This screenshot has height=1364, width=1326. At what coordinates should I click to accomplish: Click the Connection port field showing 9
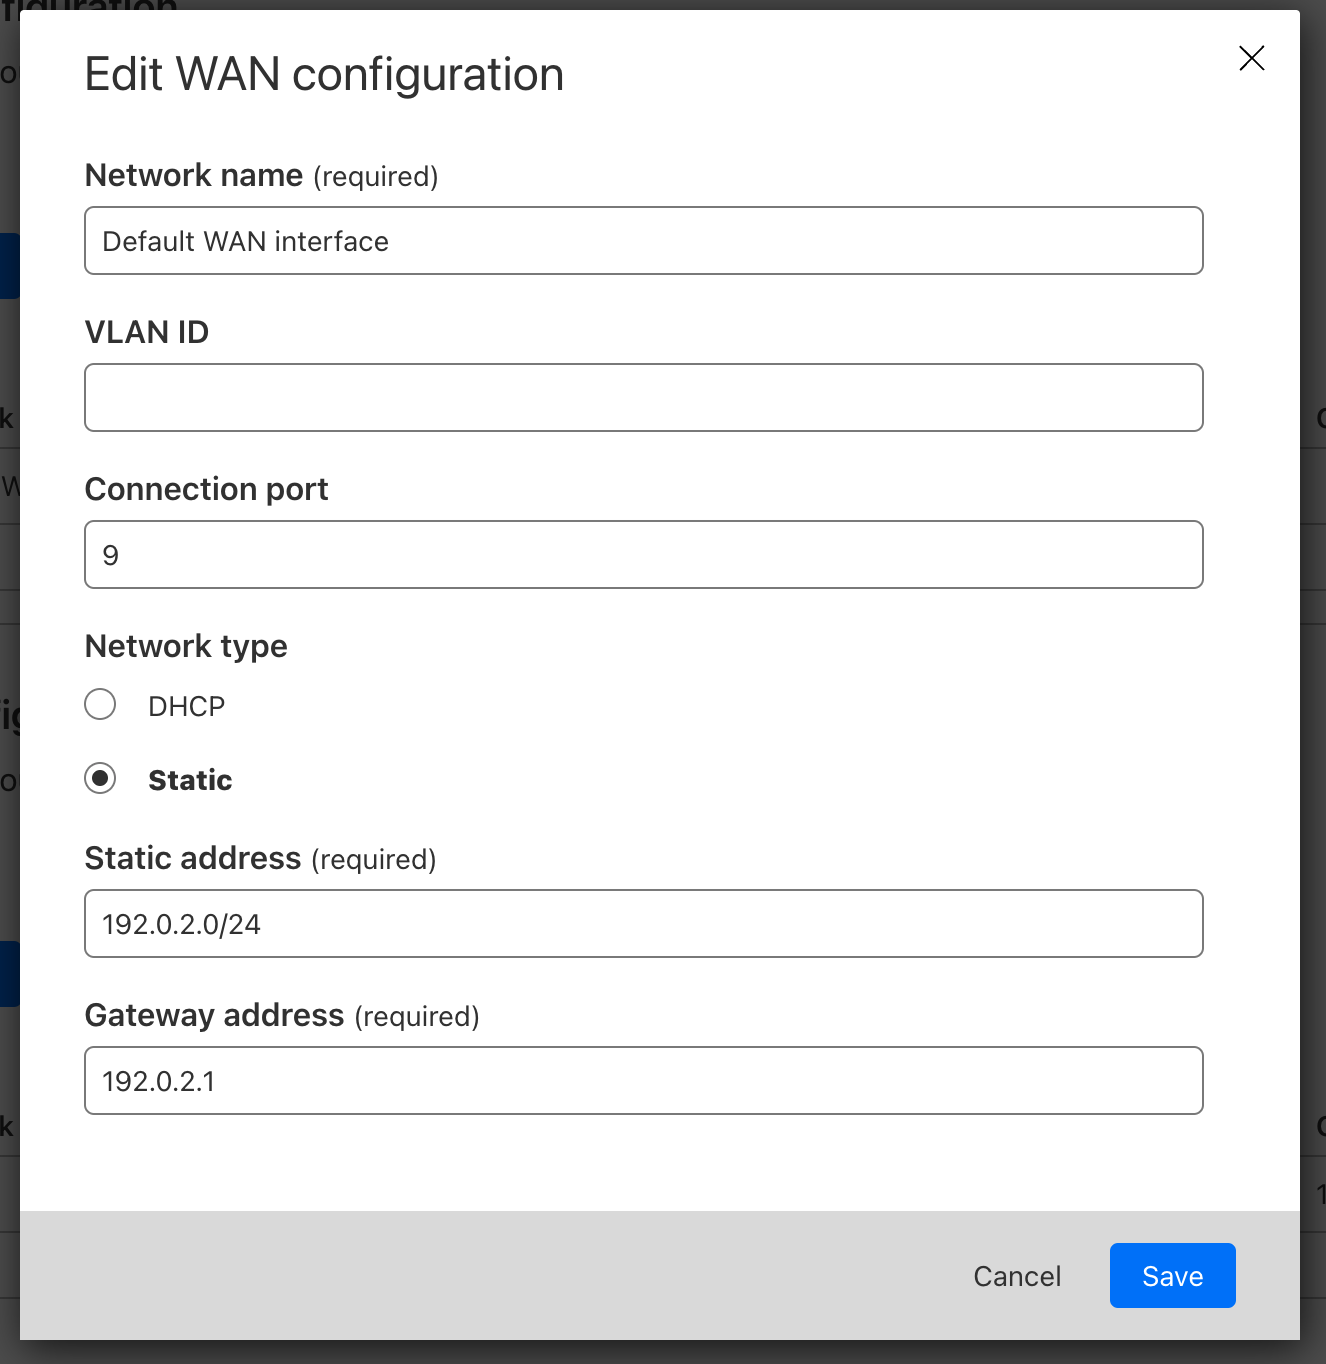tap(644, 554)
